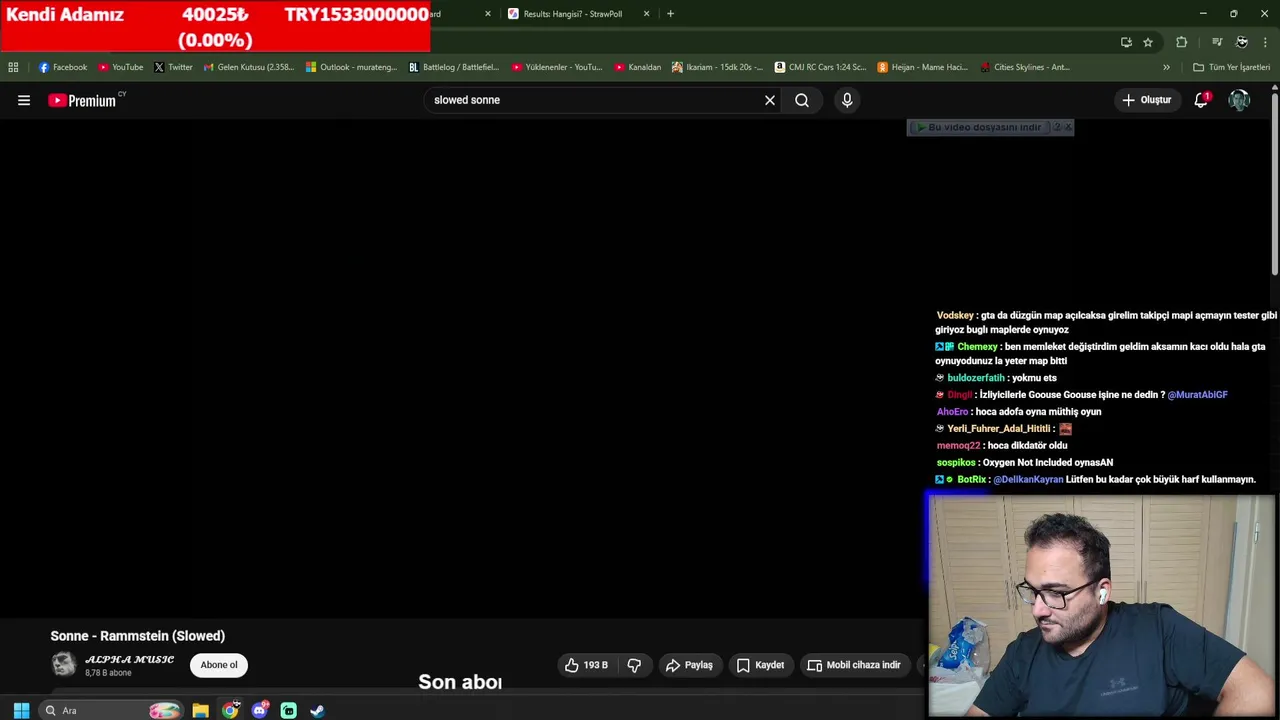Click 'Bu video dosyasını indir' download bar
1280x720 pixels.
[x=978, y=127]
